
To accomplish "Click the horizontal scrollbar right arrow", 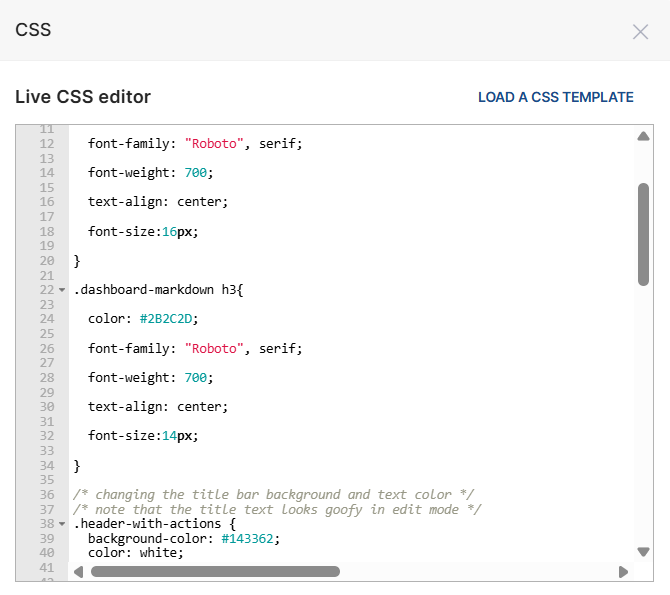I will point(623,572).
